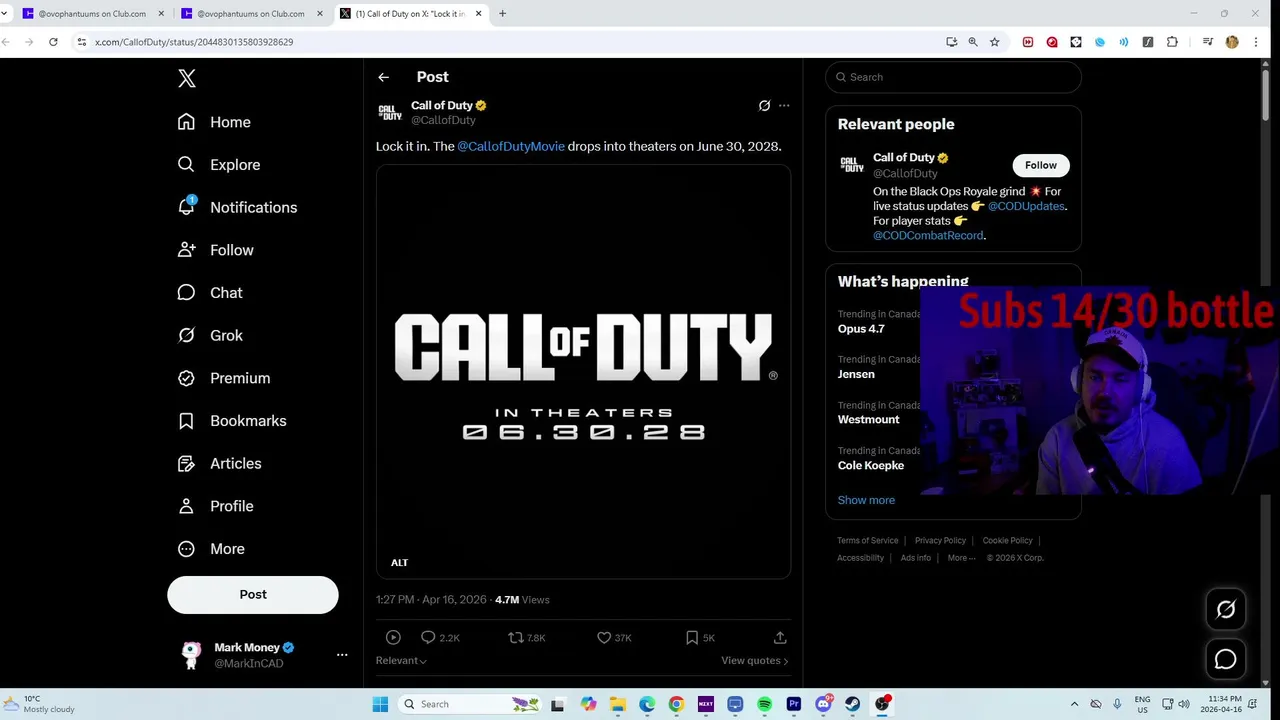Screen dimensions: 1280x720
Task: Open View quotes link
Action: pyautogui.click(x=754, y=660)
